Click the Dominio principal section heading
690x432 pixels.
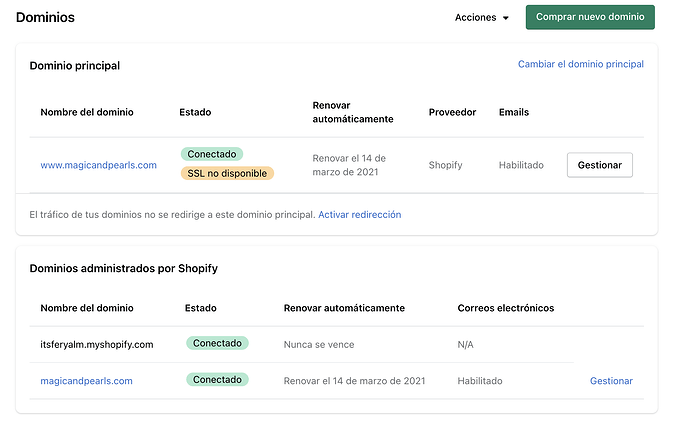pos(74,66)
